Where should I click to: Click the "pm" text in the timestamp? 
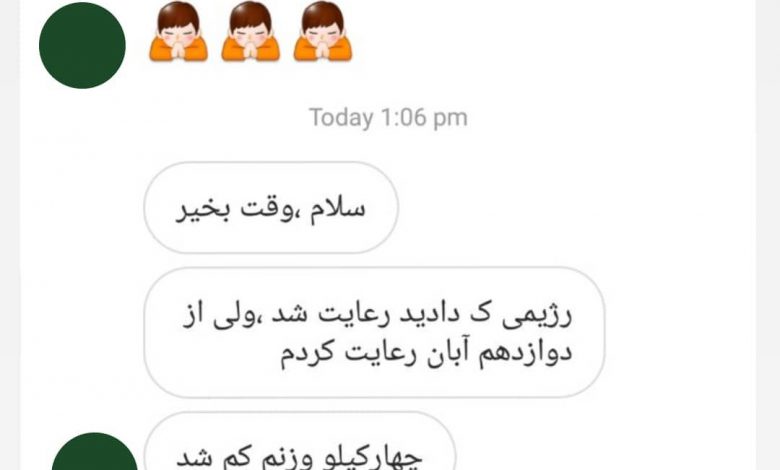coord(450,119)
